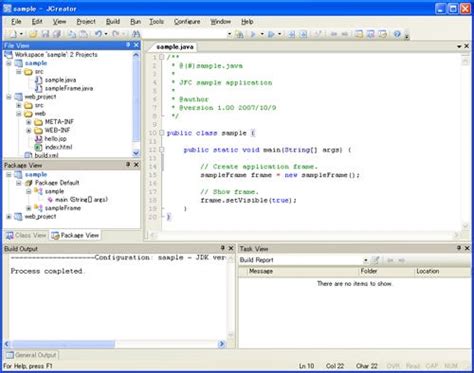
Task: Open the Edit menu
Action: click(37, 22)
